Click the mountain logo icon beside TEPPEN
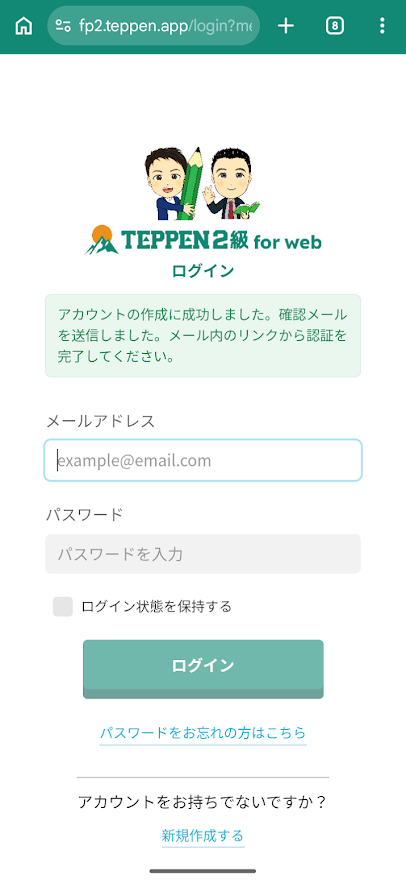 click(101, 239)
